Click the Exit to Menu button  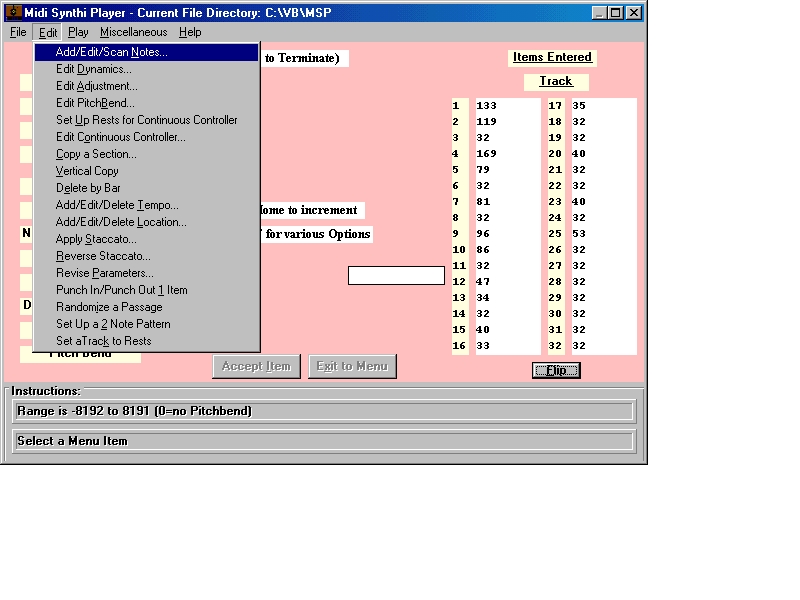tap(352, 366)
